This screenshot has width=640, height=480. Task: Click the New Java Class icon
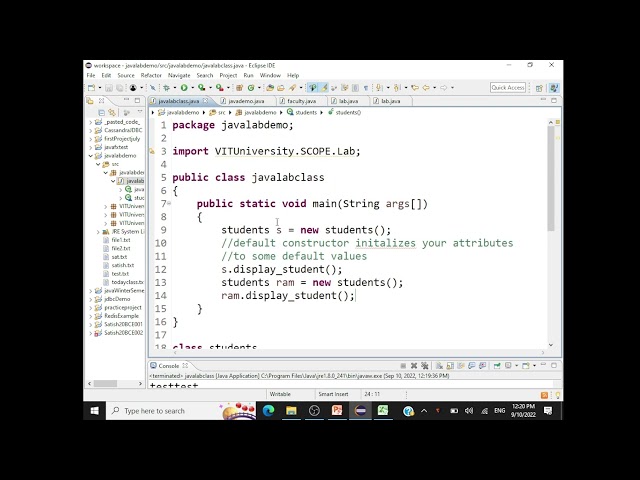[251, 88]
